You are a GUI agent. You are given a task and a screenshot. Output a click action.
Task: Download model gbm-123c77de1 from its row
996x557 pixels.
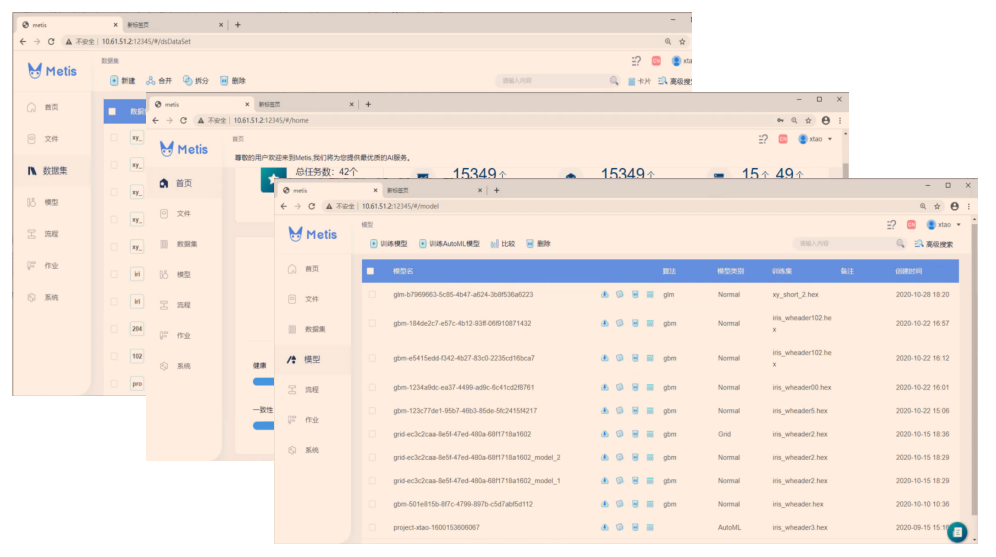605,411
